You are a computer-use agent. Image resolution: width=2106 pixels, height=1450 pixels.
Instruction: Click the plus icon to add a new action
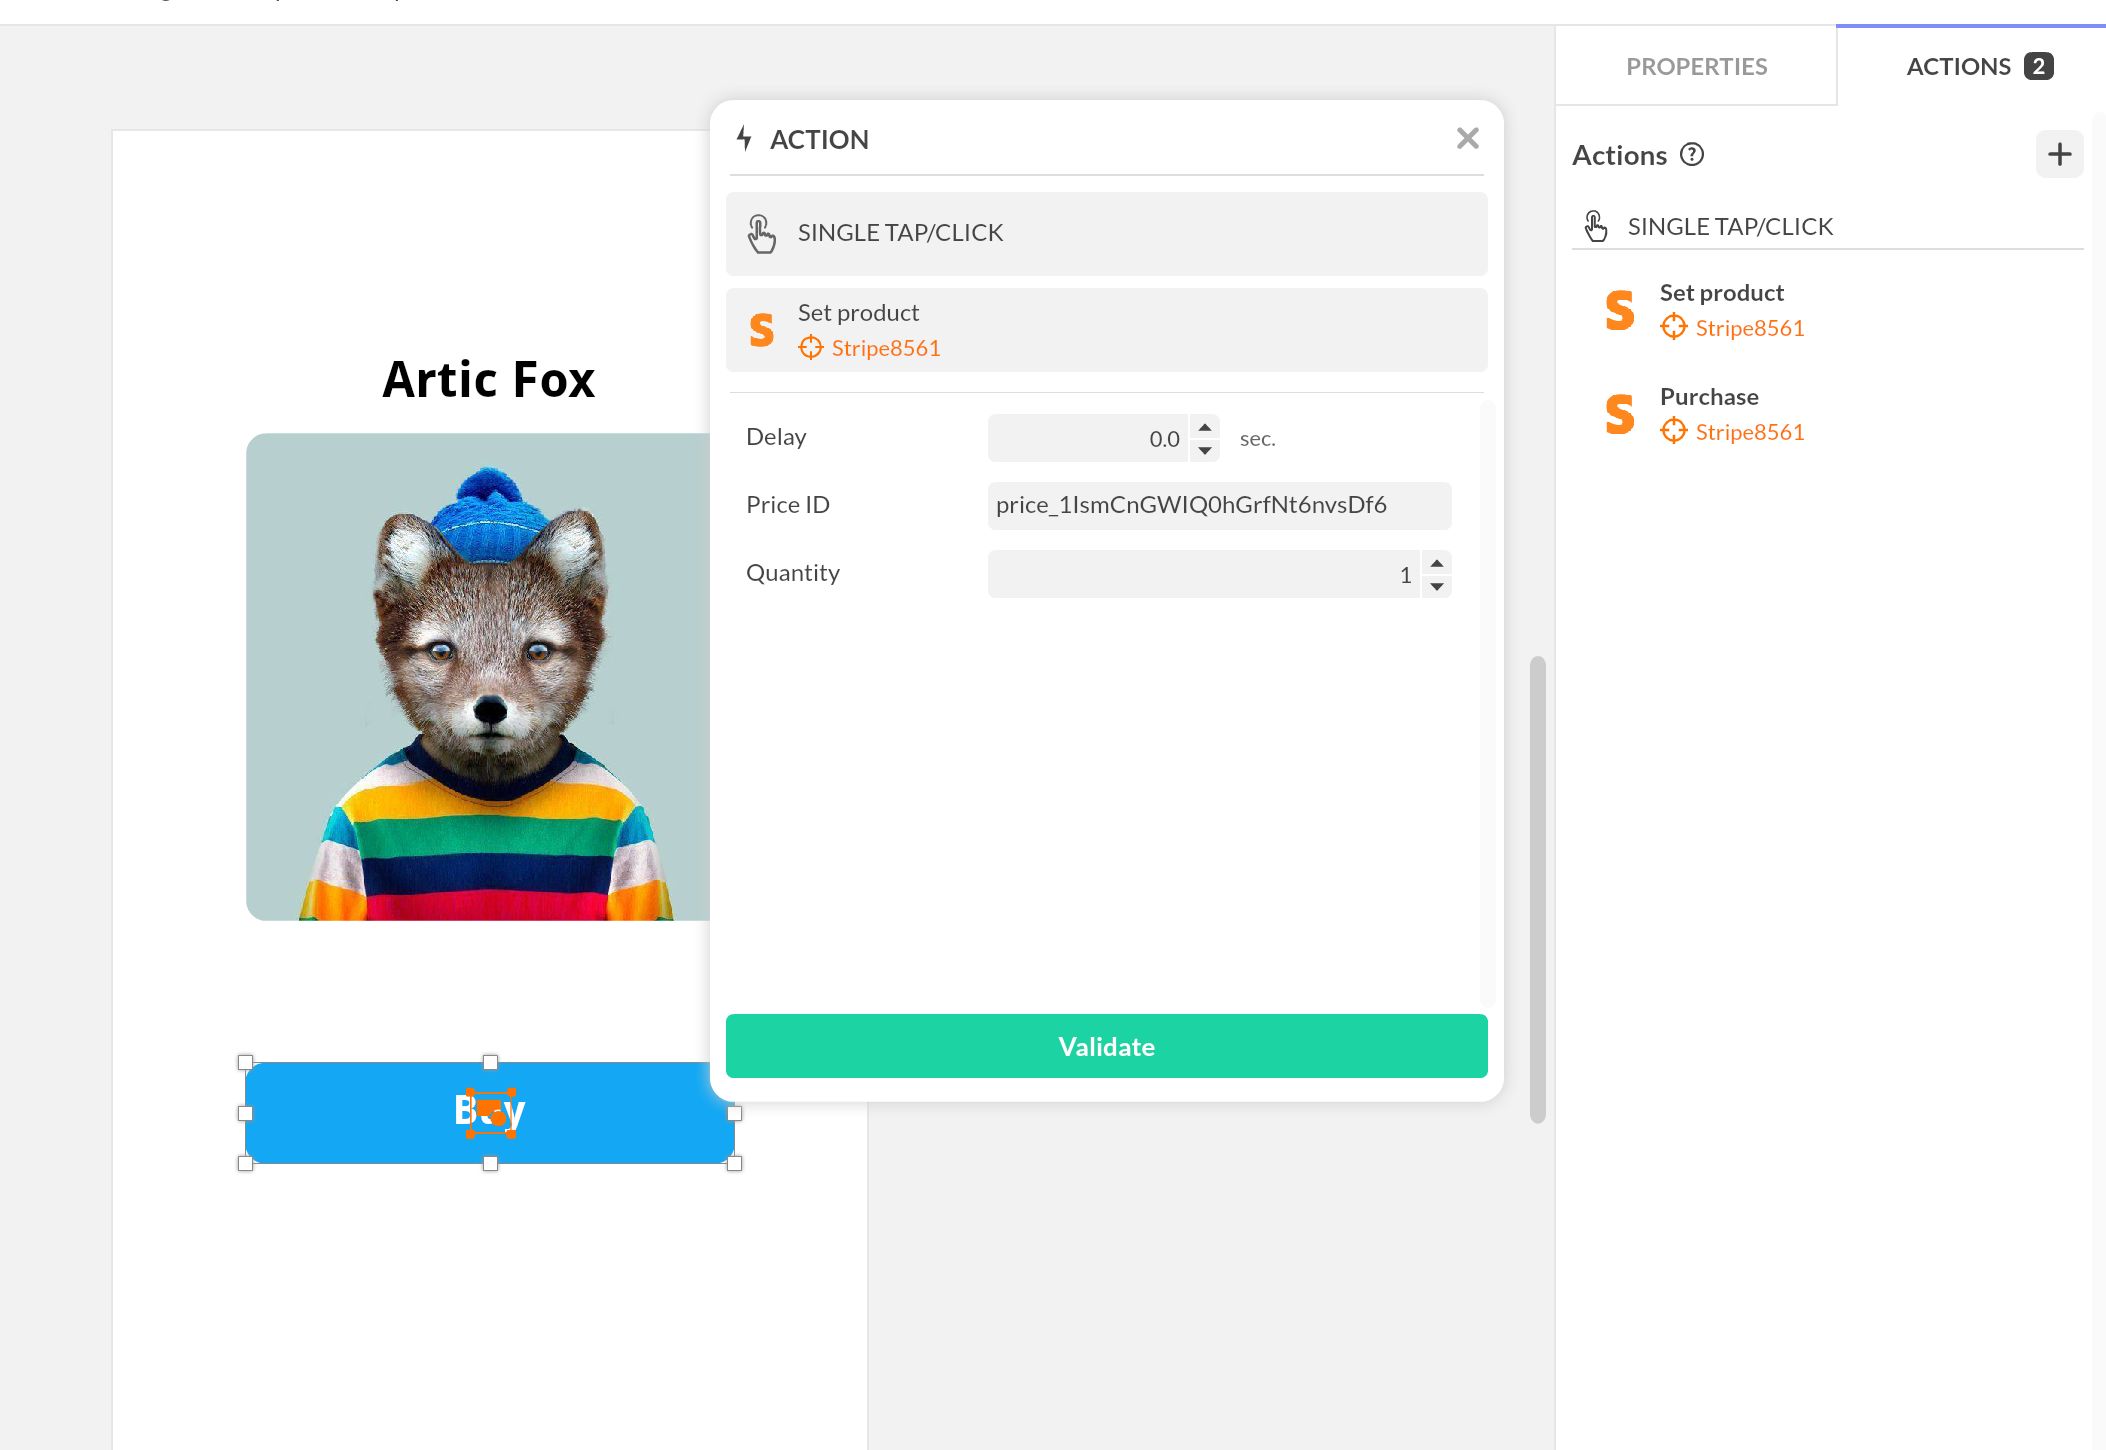[2059, 154]
